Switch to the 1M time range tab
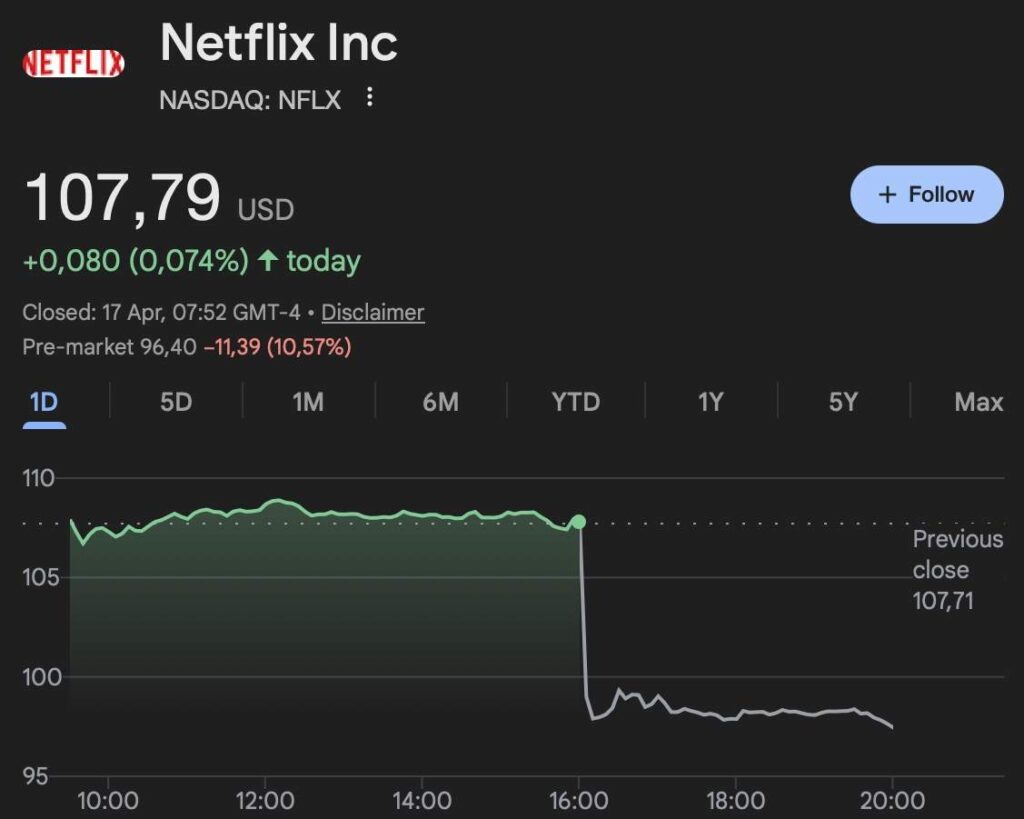1024x819 pixels. (308, 402)
